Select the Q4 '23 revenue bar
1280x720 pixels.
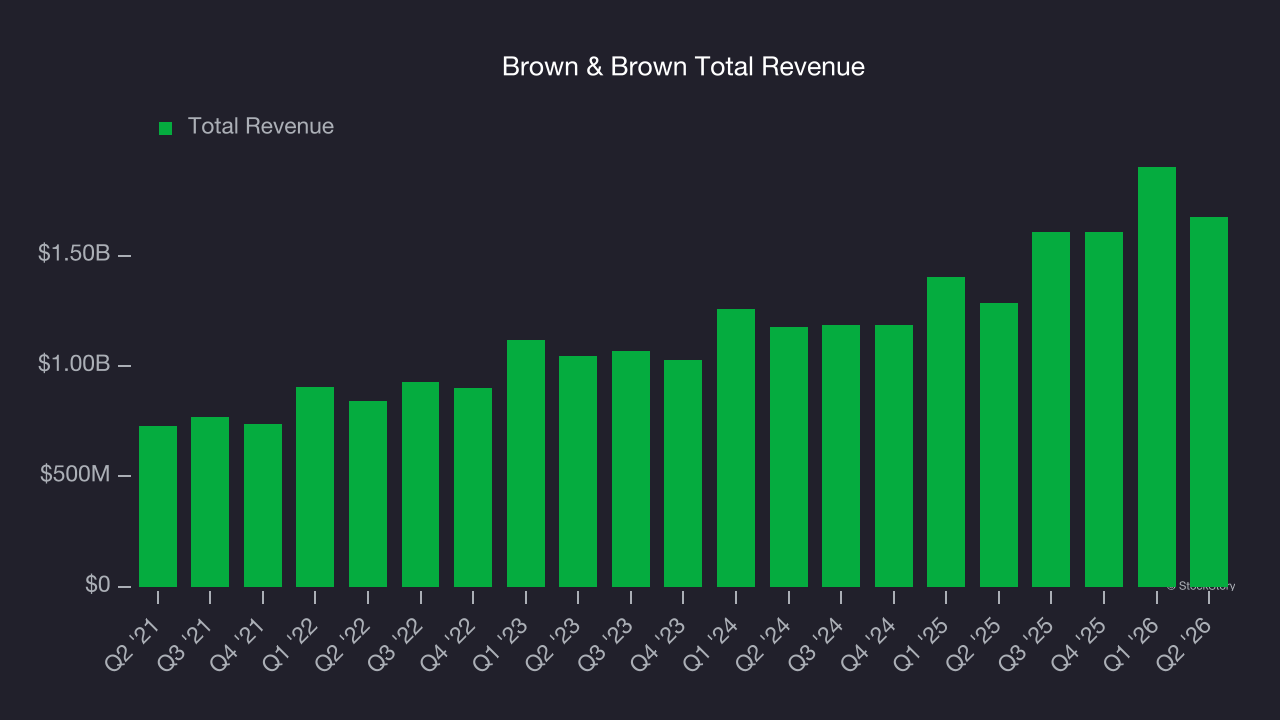pos(683,473)
